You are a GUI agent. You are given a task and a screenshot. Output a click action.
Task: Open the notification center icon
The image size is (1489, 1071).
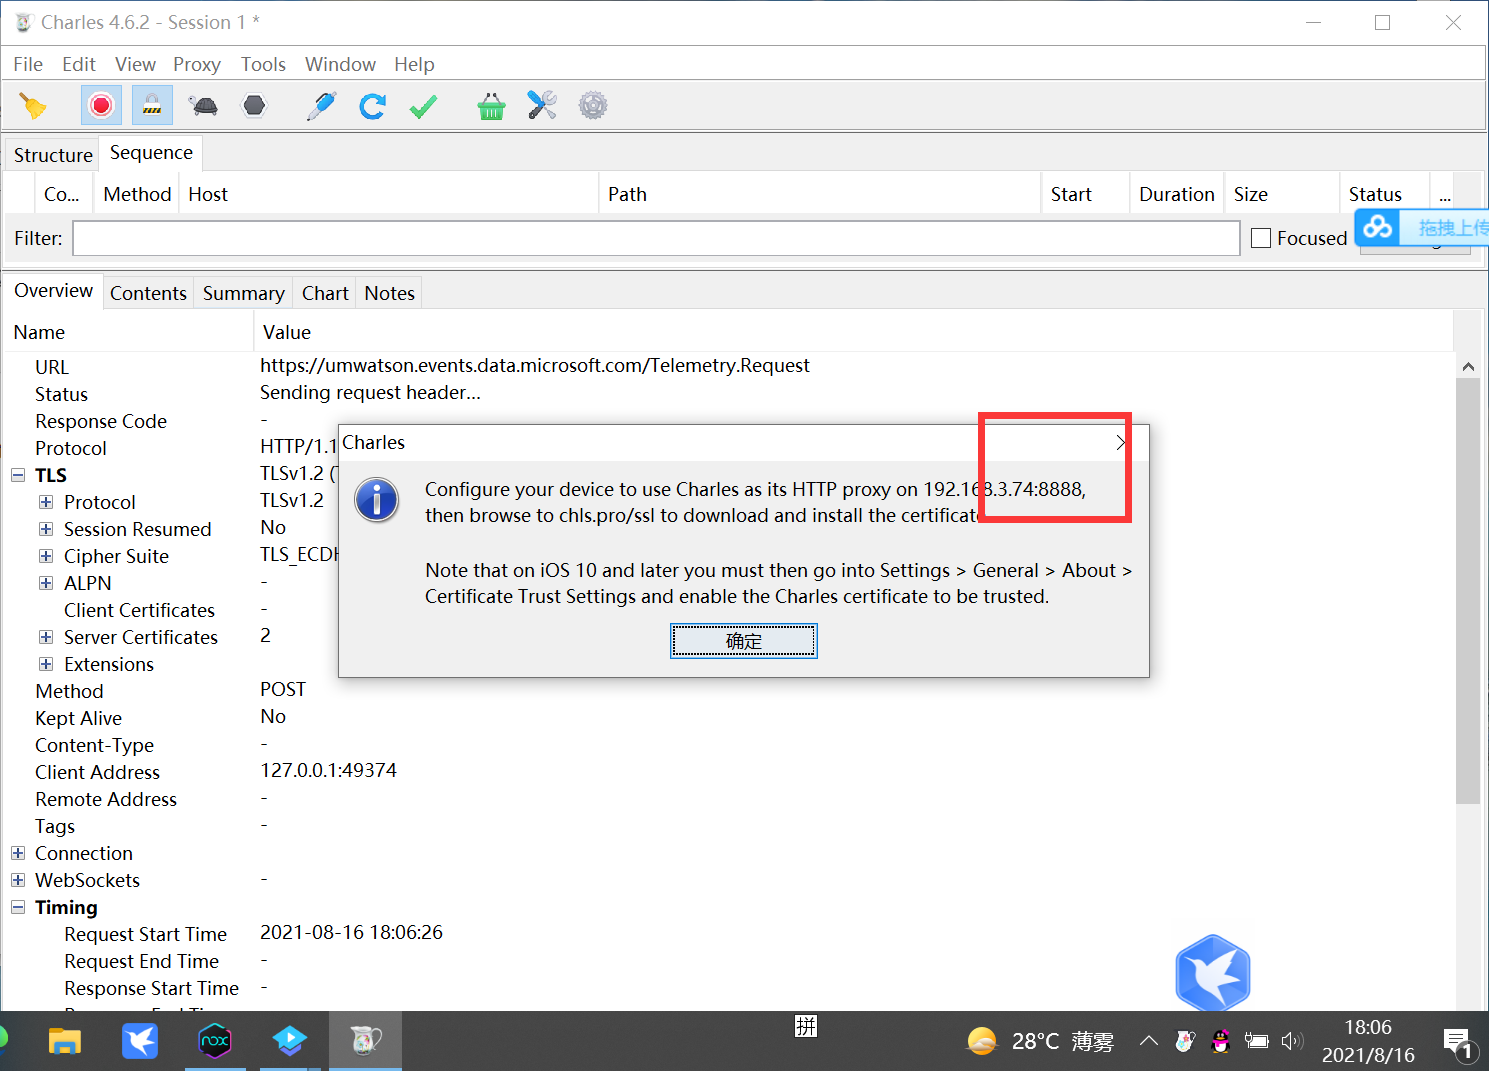click(x=1459, y=1043)
